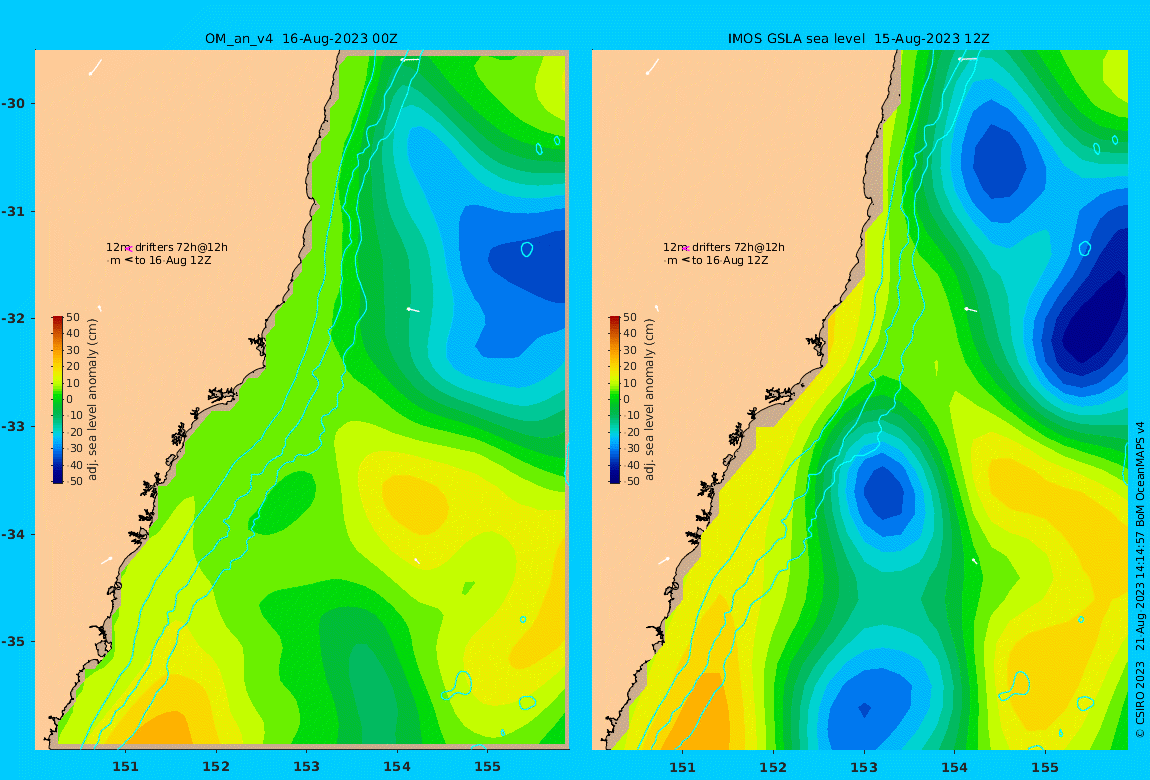Screen dimensions: 1150x780
Task: Click the magenta drifter star in the OM_an_v4 legend
Action: [x=128, y=249]
